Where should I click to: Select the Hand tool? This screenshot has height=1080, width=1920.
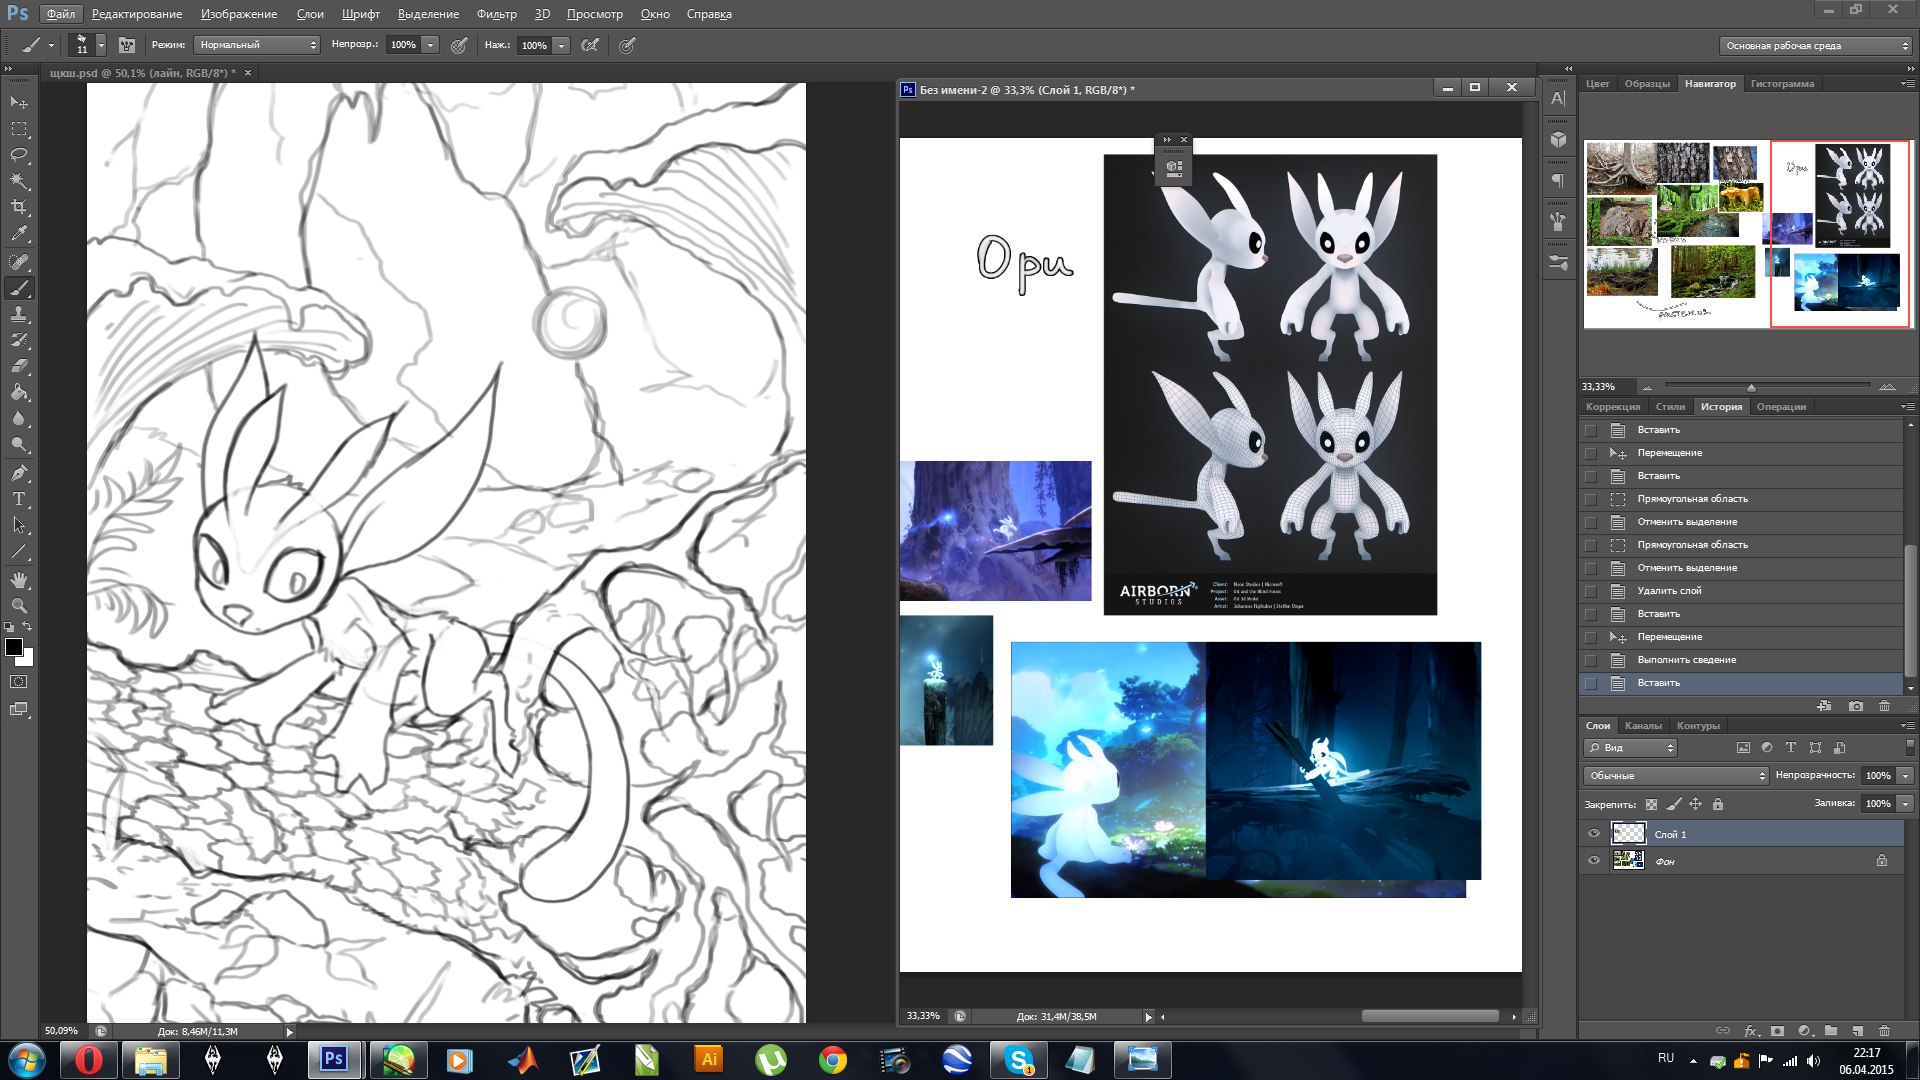[x=19, y=580]
